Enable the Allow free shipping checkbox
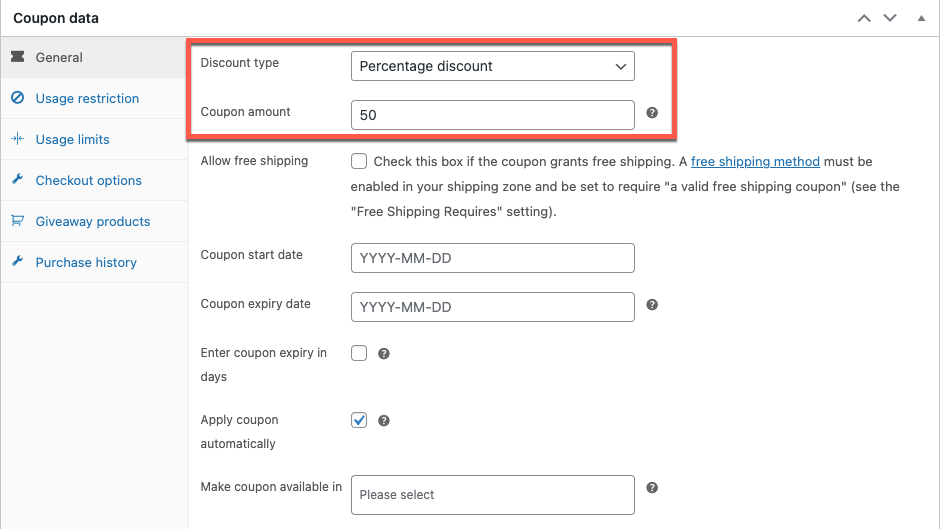Screen dimensions: 940x529 [x=359, y=161]
